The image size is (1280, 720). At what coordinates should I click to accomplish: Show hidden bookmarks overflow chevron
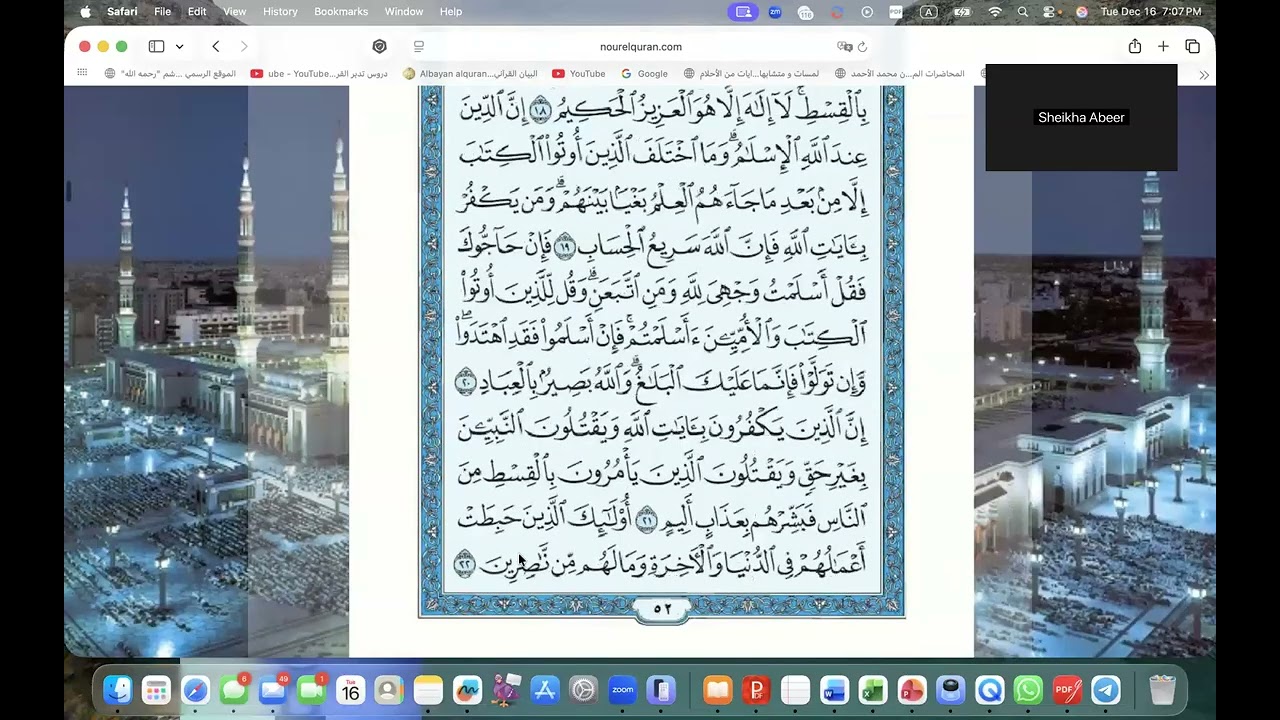point(1204,74)
